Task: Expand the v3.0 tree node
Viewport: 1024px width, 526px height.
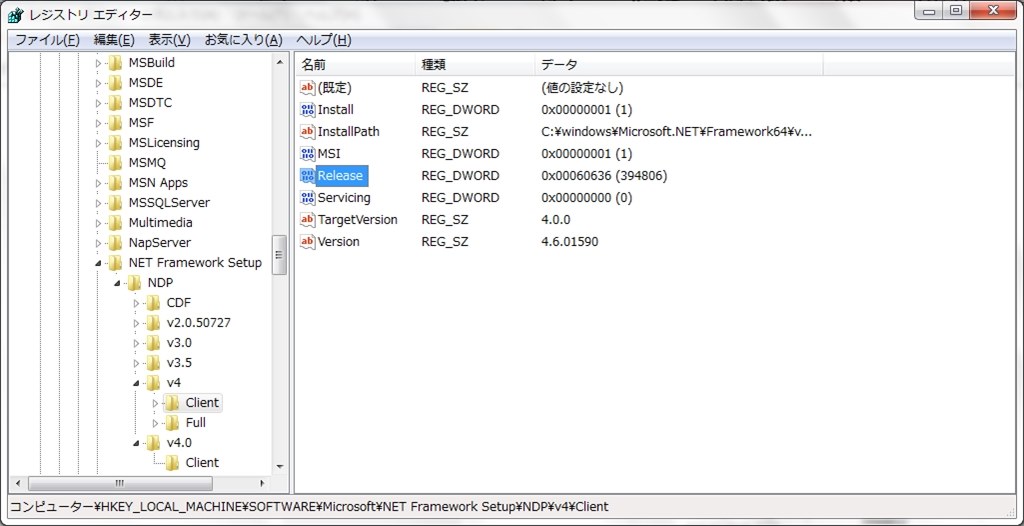Action: click(136, 343)
